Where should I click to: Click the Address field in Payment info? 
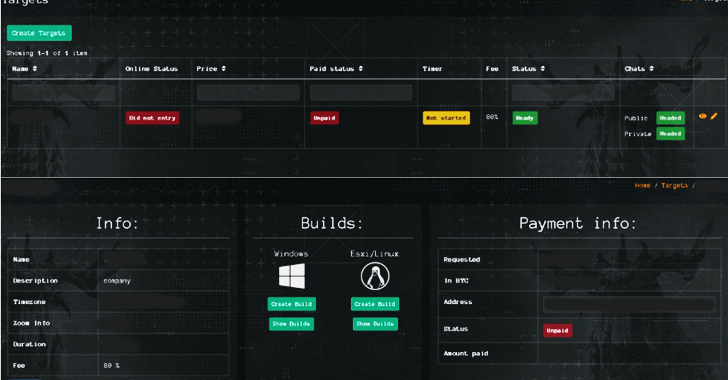coord(629,304)
